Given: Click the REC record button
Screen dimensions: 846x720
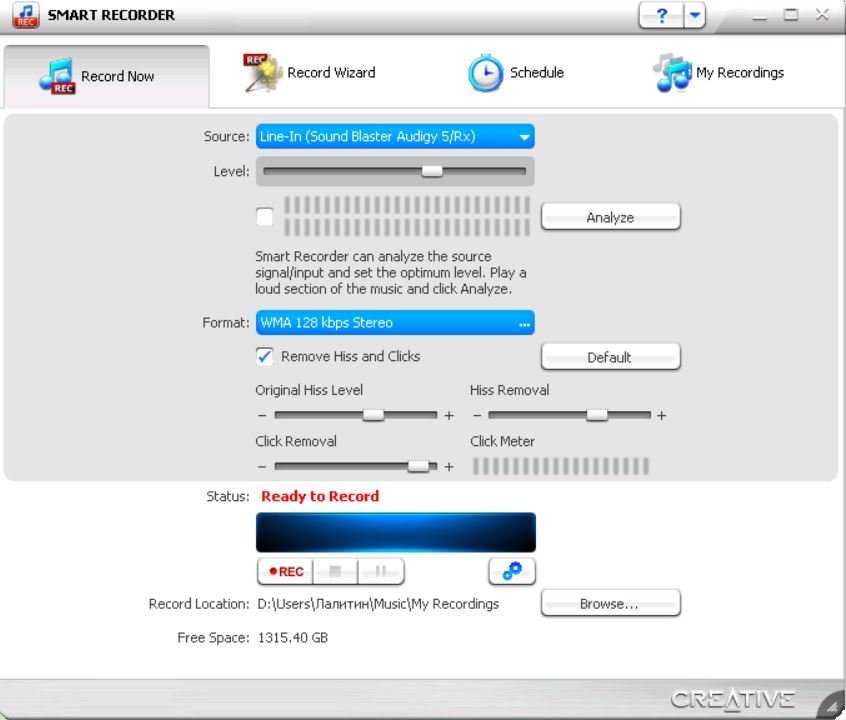Looking at the screenshot, I should tap(286, 571).
